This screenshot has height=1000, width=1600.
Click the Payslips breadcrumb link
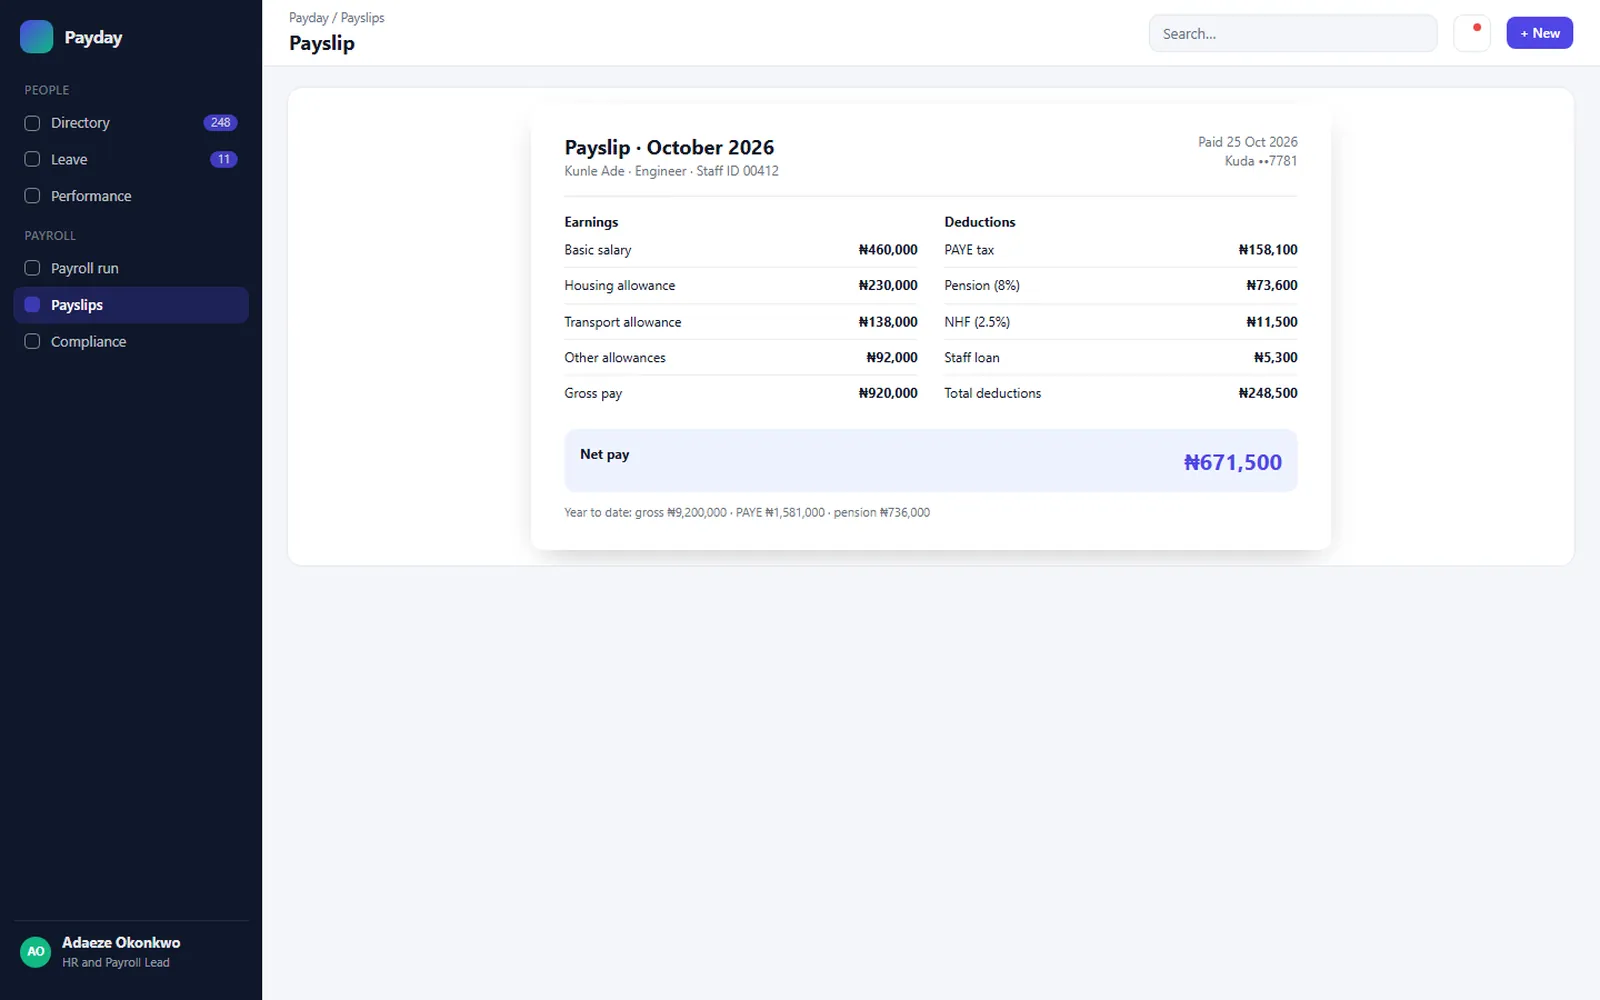[362, 18]
